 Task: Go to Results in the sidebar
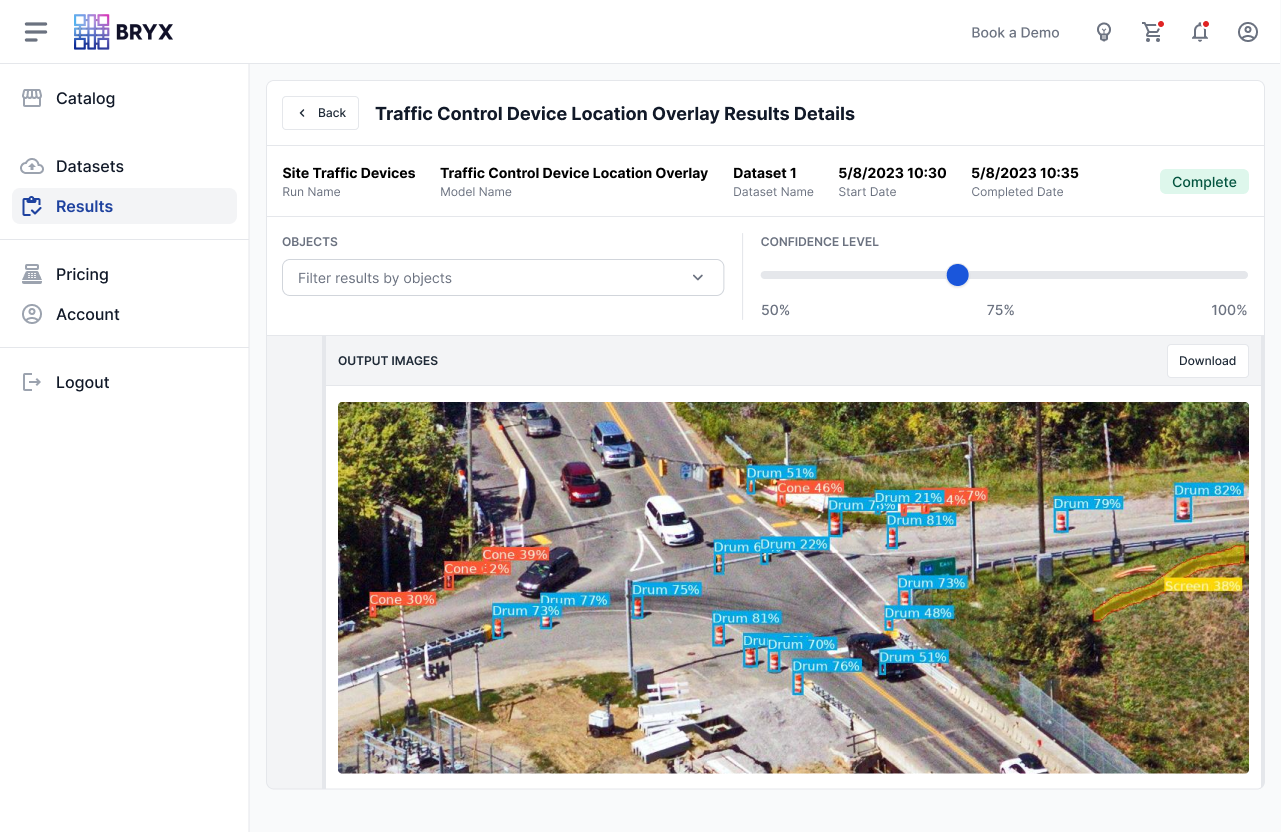coord(84,206)
